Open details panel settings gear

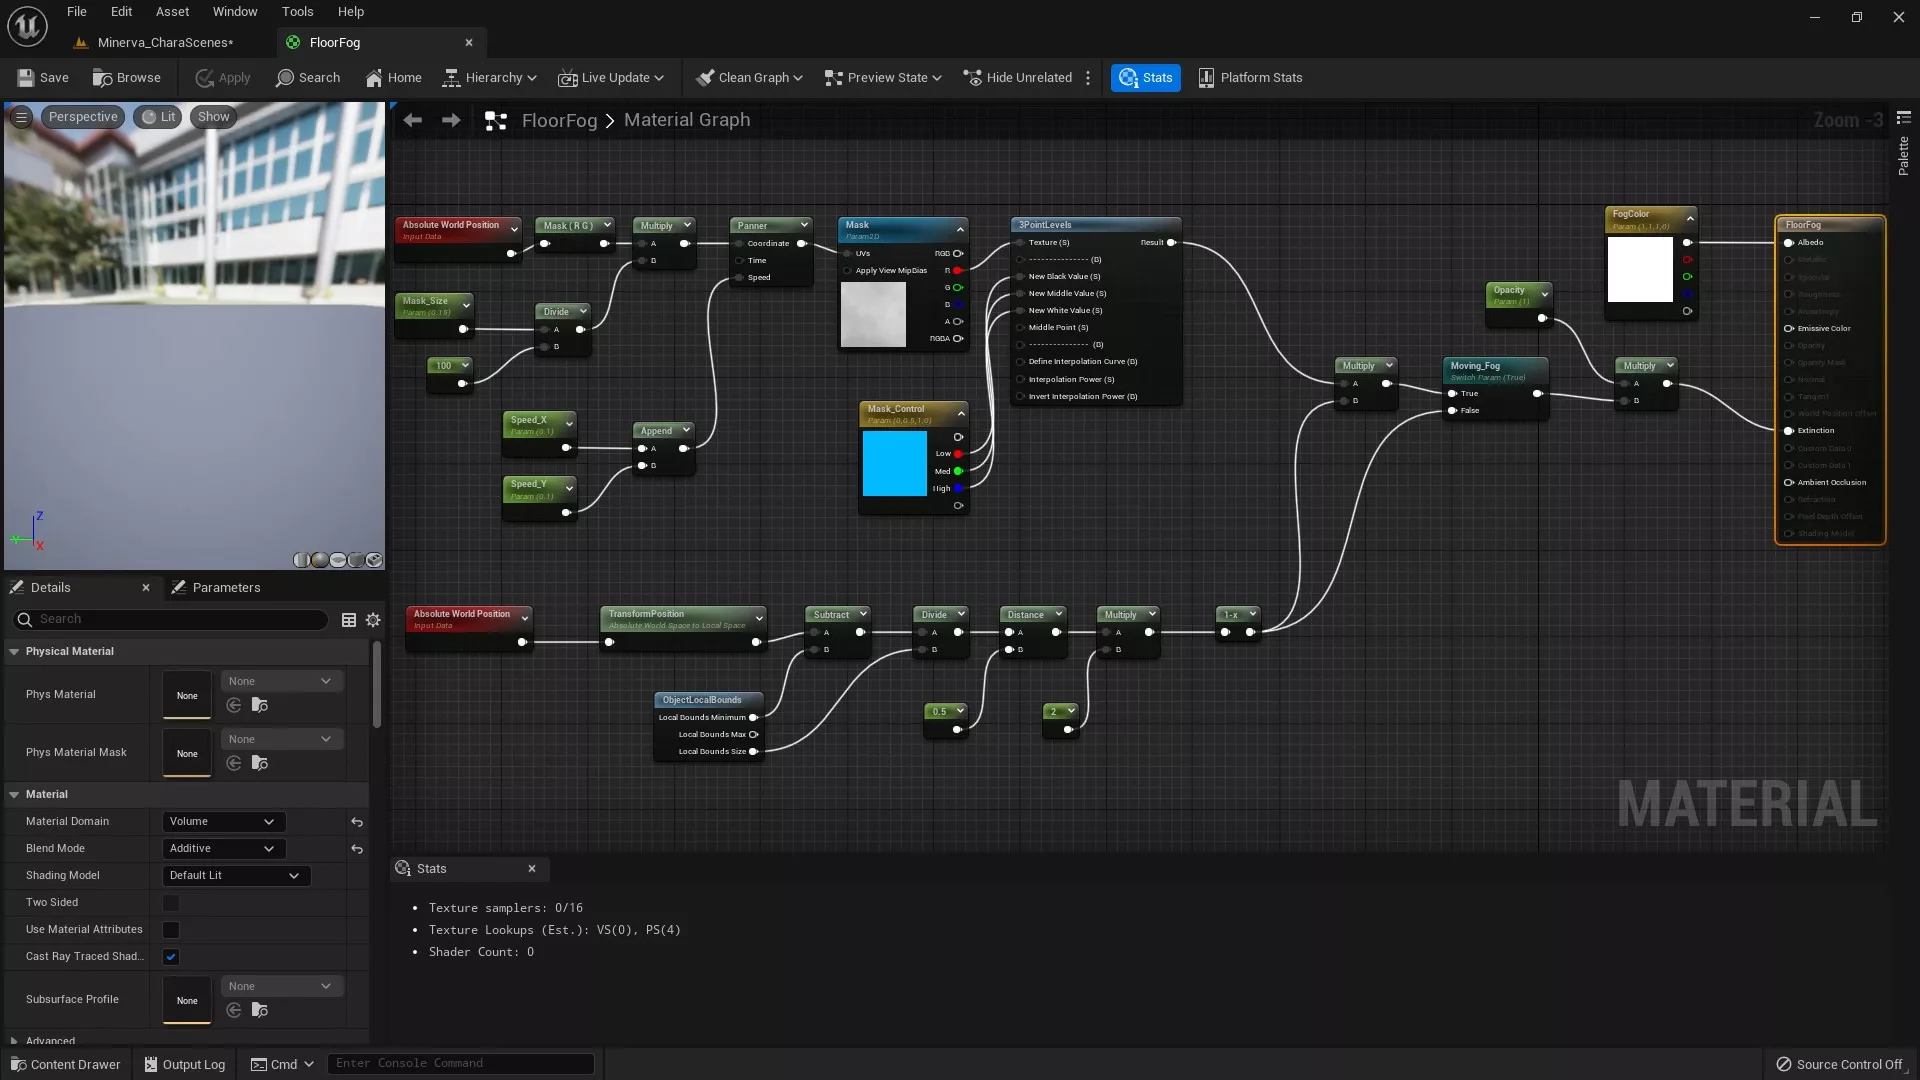click(x=373, y=620)
